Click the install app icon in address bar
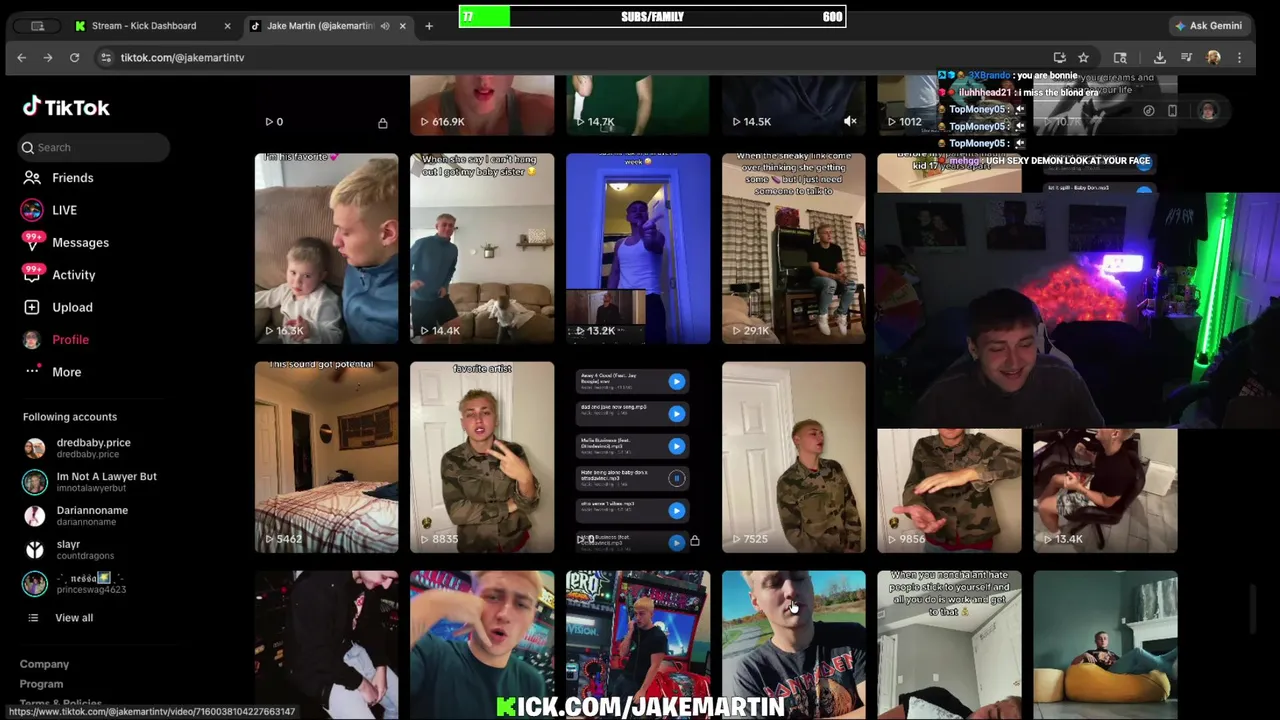The height and width of the screenshot is (720, 1280). [x=1059, y=58]
